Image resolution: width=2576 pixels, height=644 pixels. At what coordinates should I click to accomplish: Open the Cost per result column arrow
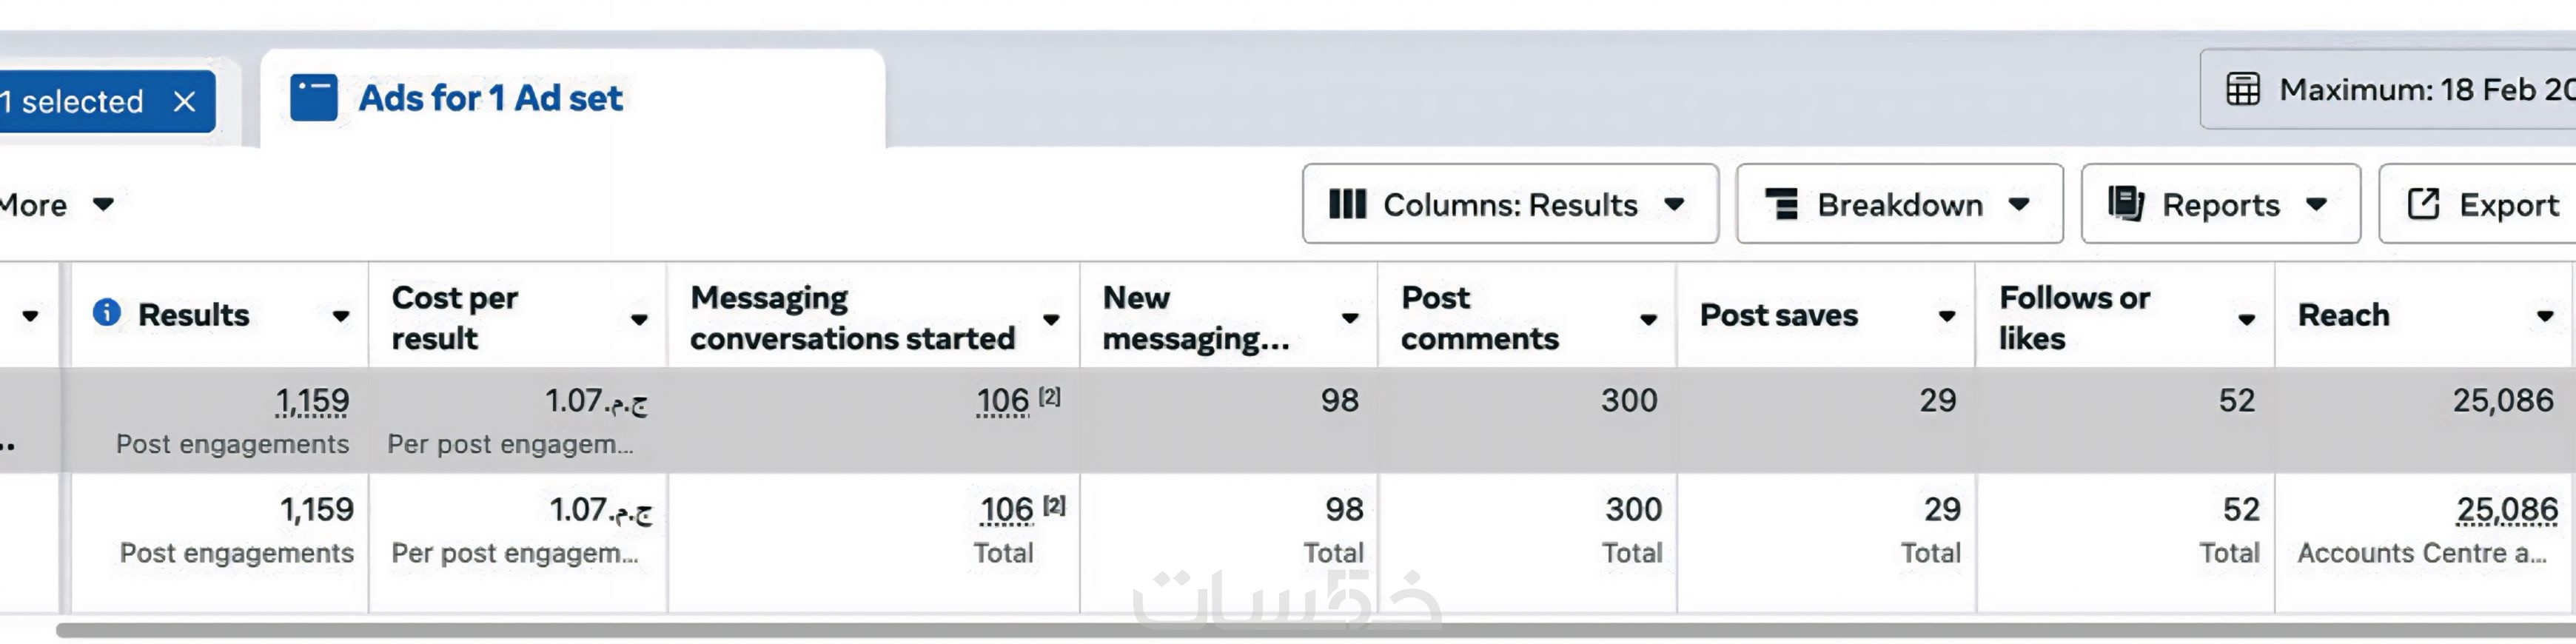[639, 319]
